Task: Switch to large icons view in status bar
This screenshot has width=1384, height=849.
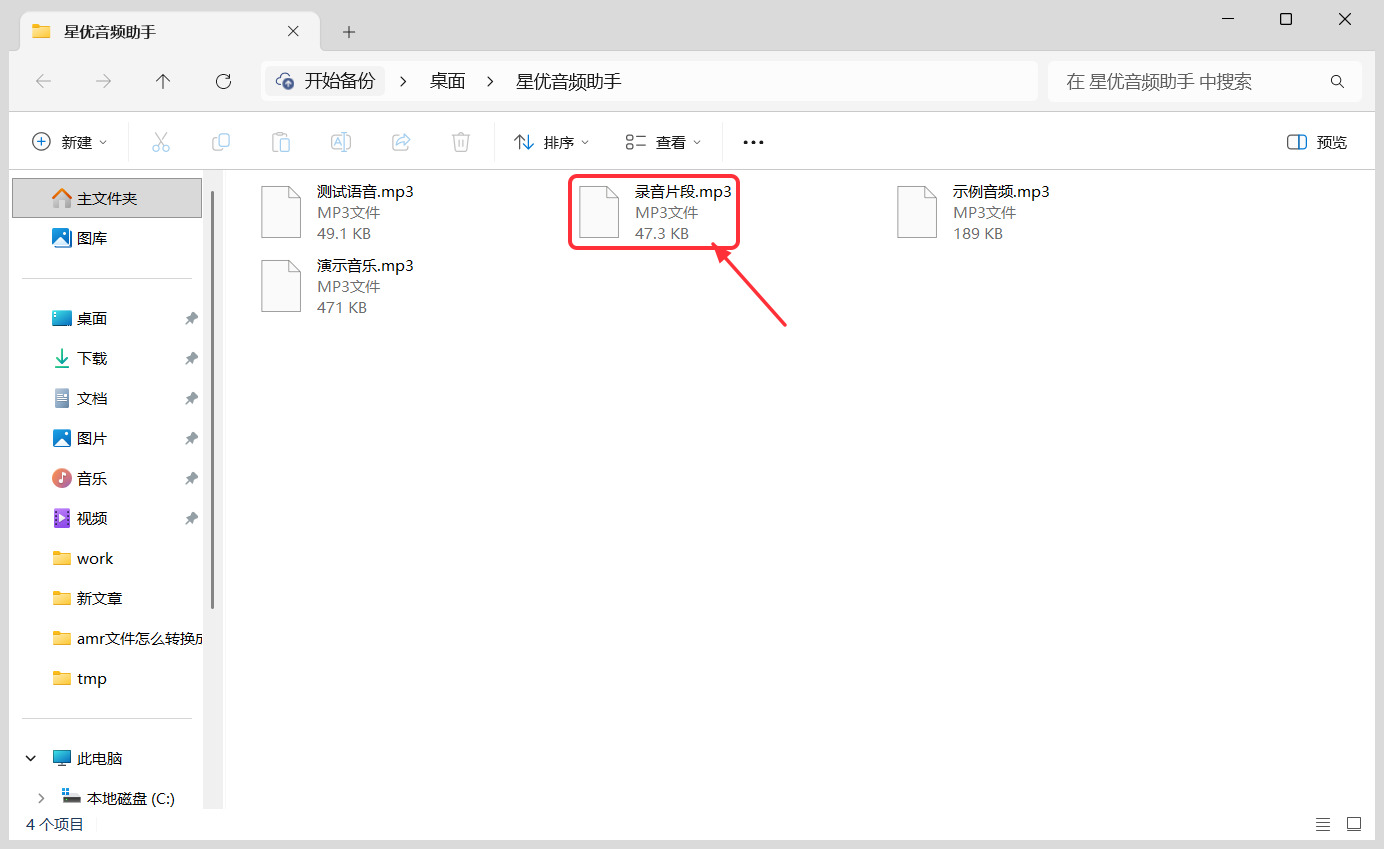Action: (x=1354, y=825)
